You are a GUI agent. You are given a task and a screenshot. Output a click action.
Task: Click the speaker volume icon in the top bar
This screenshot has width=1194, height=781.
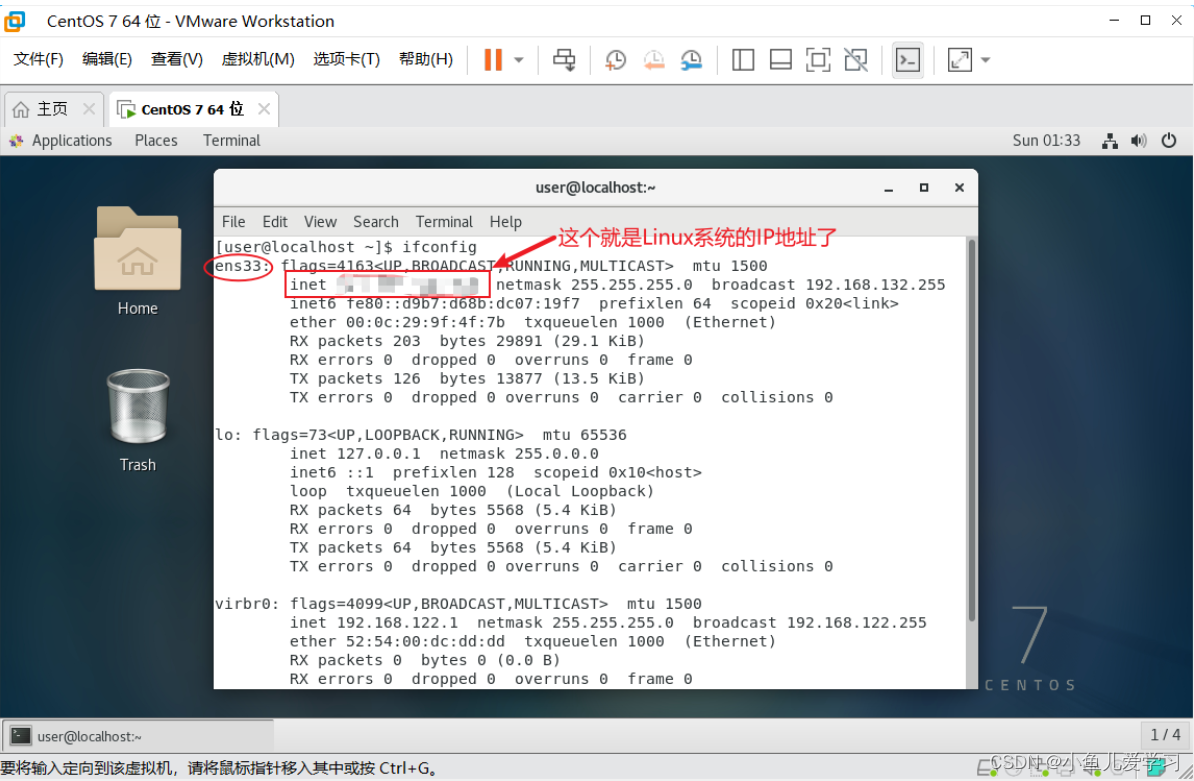pos(1139,141)
